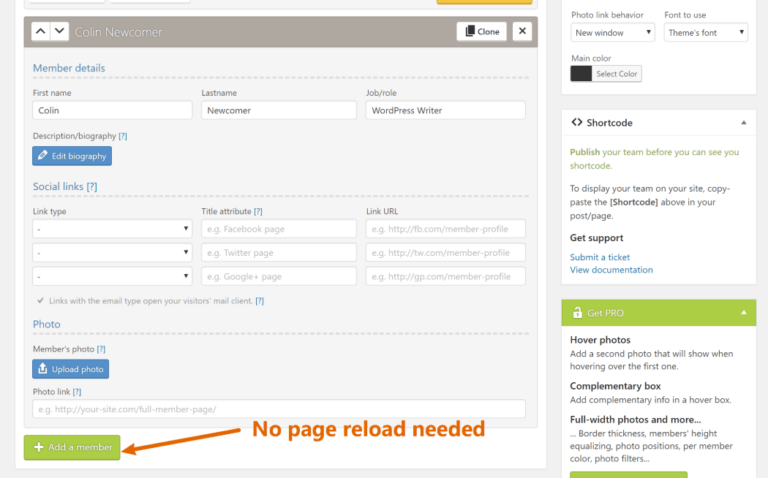Click the First name field

(x=112, y=110)
